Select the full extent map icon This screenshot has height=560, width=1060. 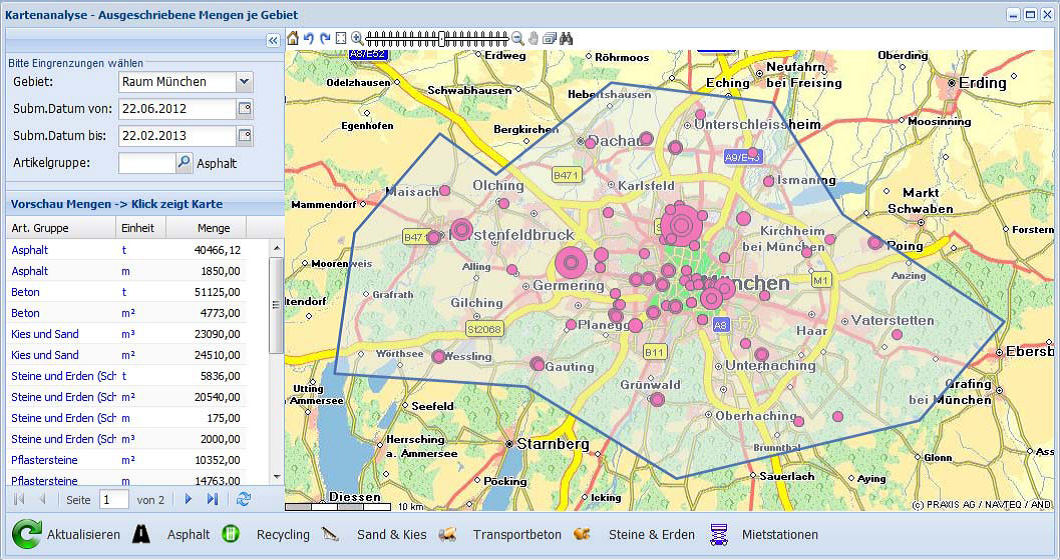[341, 38]
